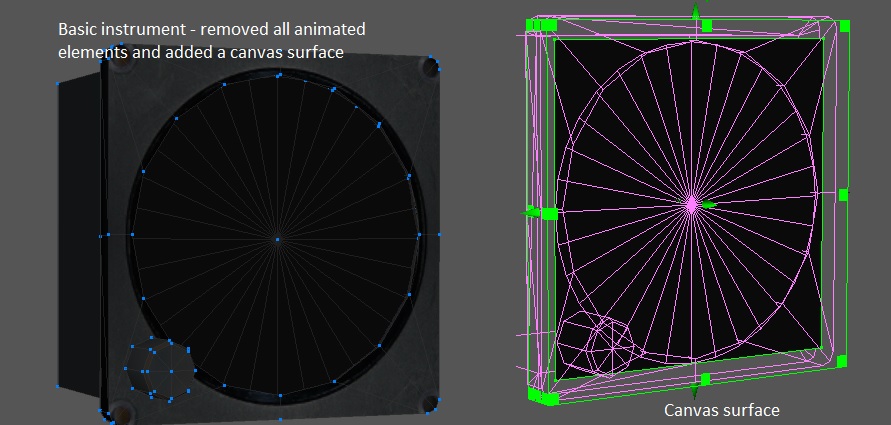Click the green up arrow above wireframe
Image resolution: width=891 pixels, height=425 pixels.
click(694, 11)
